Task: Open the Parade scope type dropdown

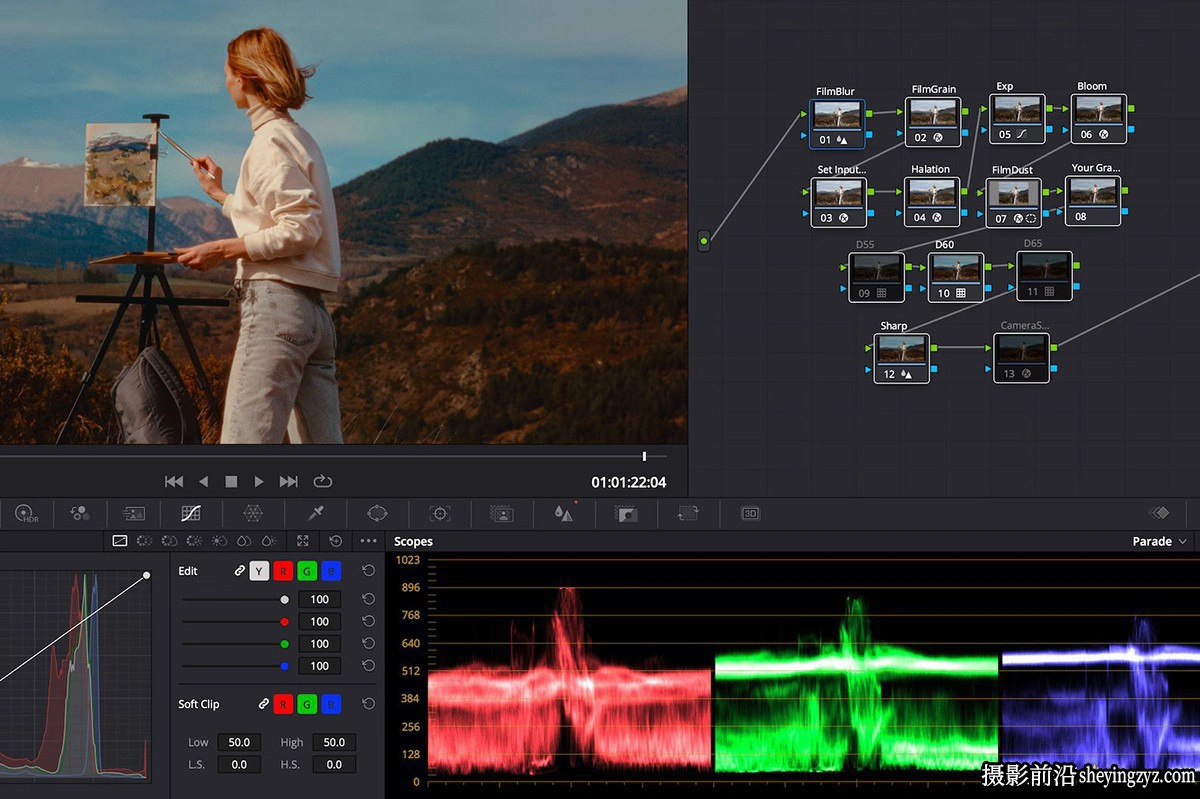Action: (x=1160, y=541)
